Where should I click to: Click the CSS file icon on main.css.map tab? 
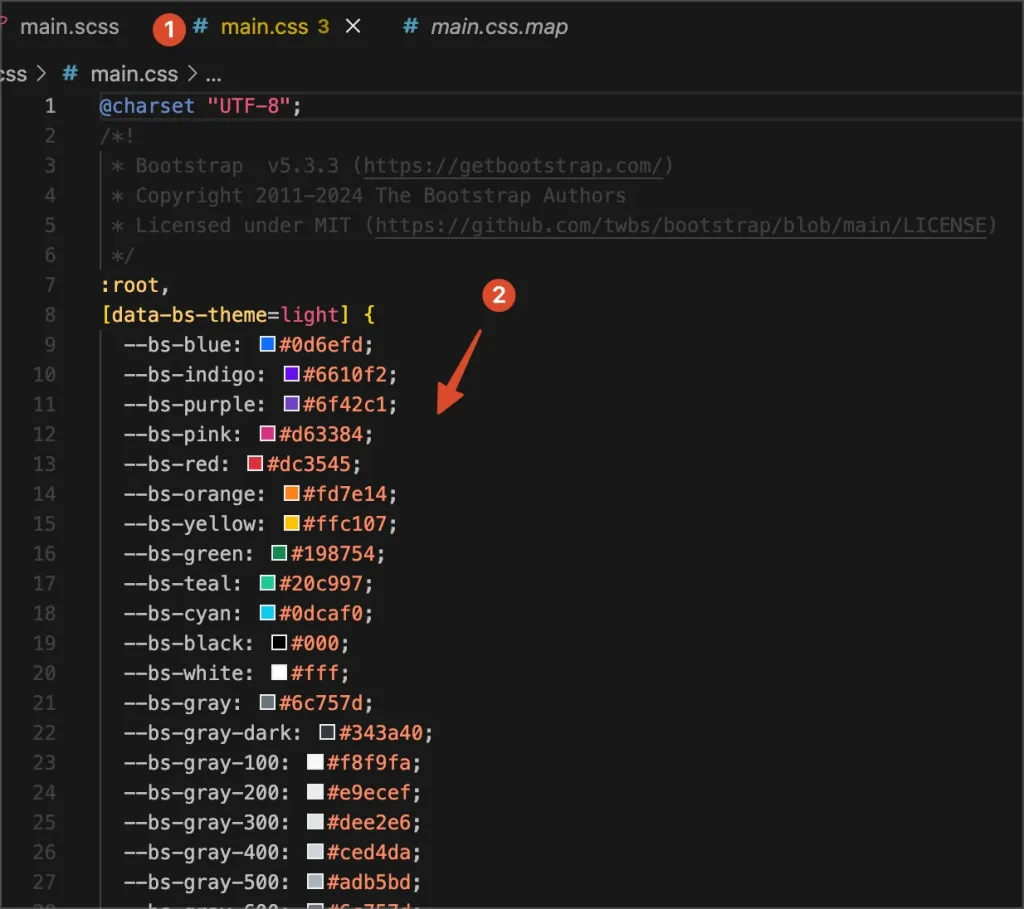410,27
